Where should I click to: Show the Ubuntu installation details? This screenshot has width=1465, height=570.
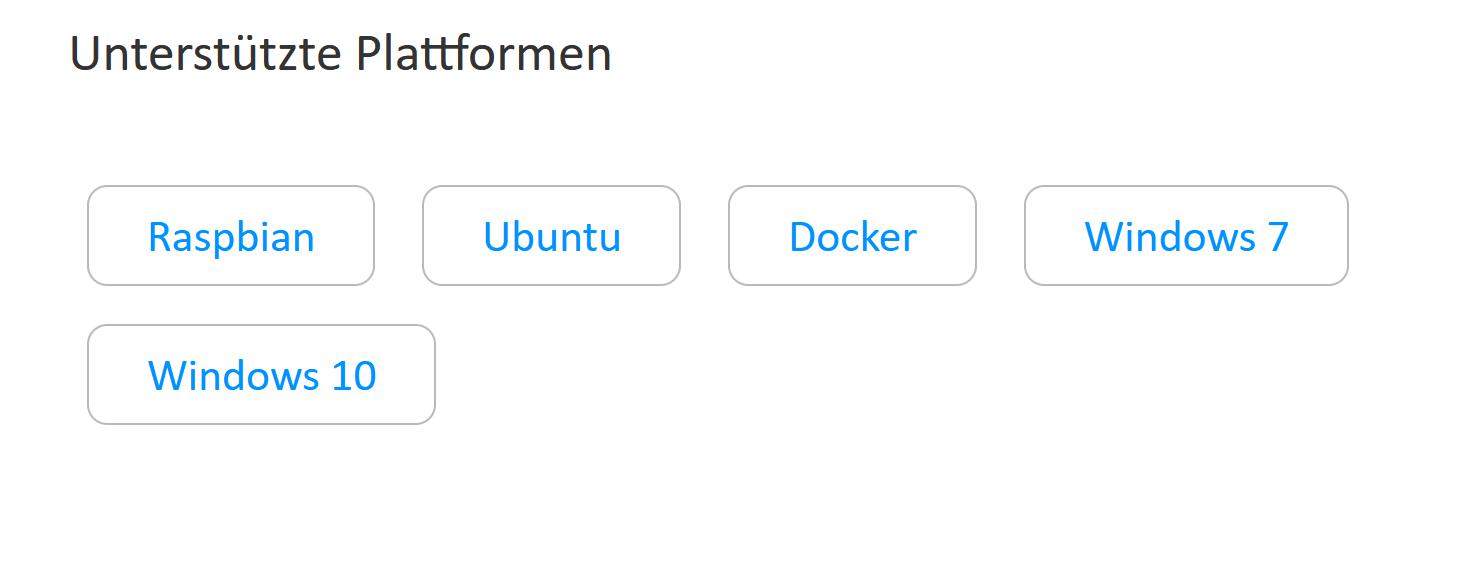(x=551, y=236)
